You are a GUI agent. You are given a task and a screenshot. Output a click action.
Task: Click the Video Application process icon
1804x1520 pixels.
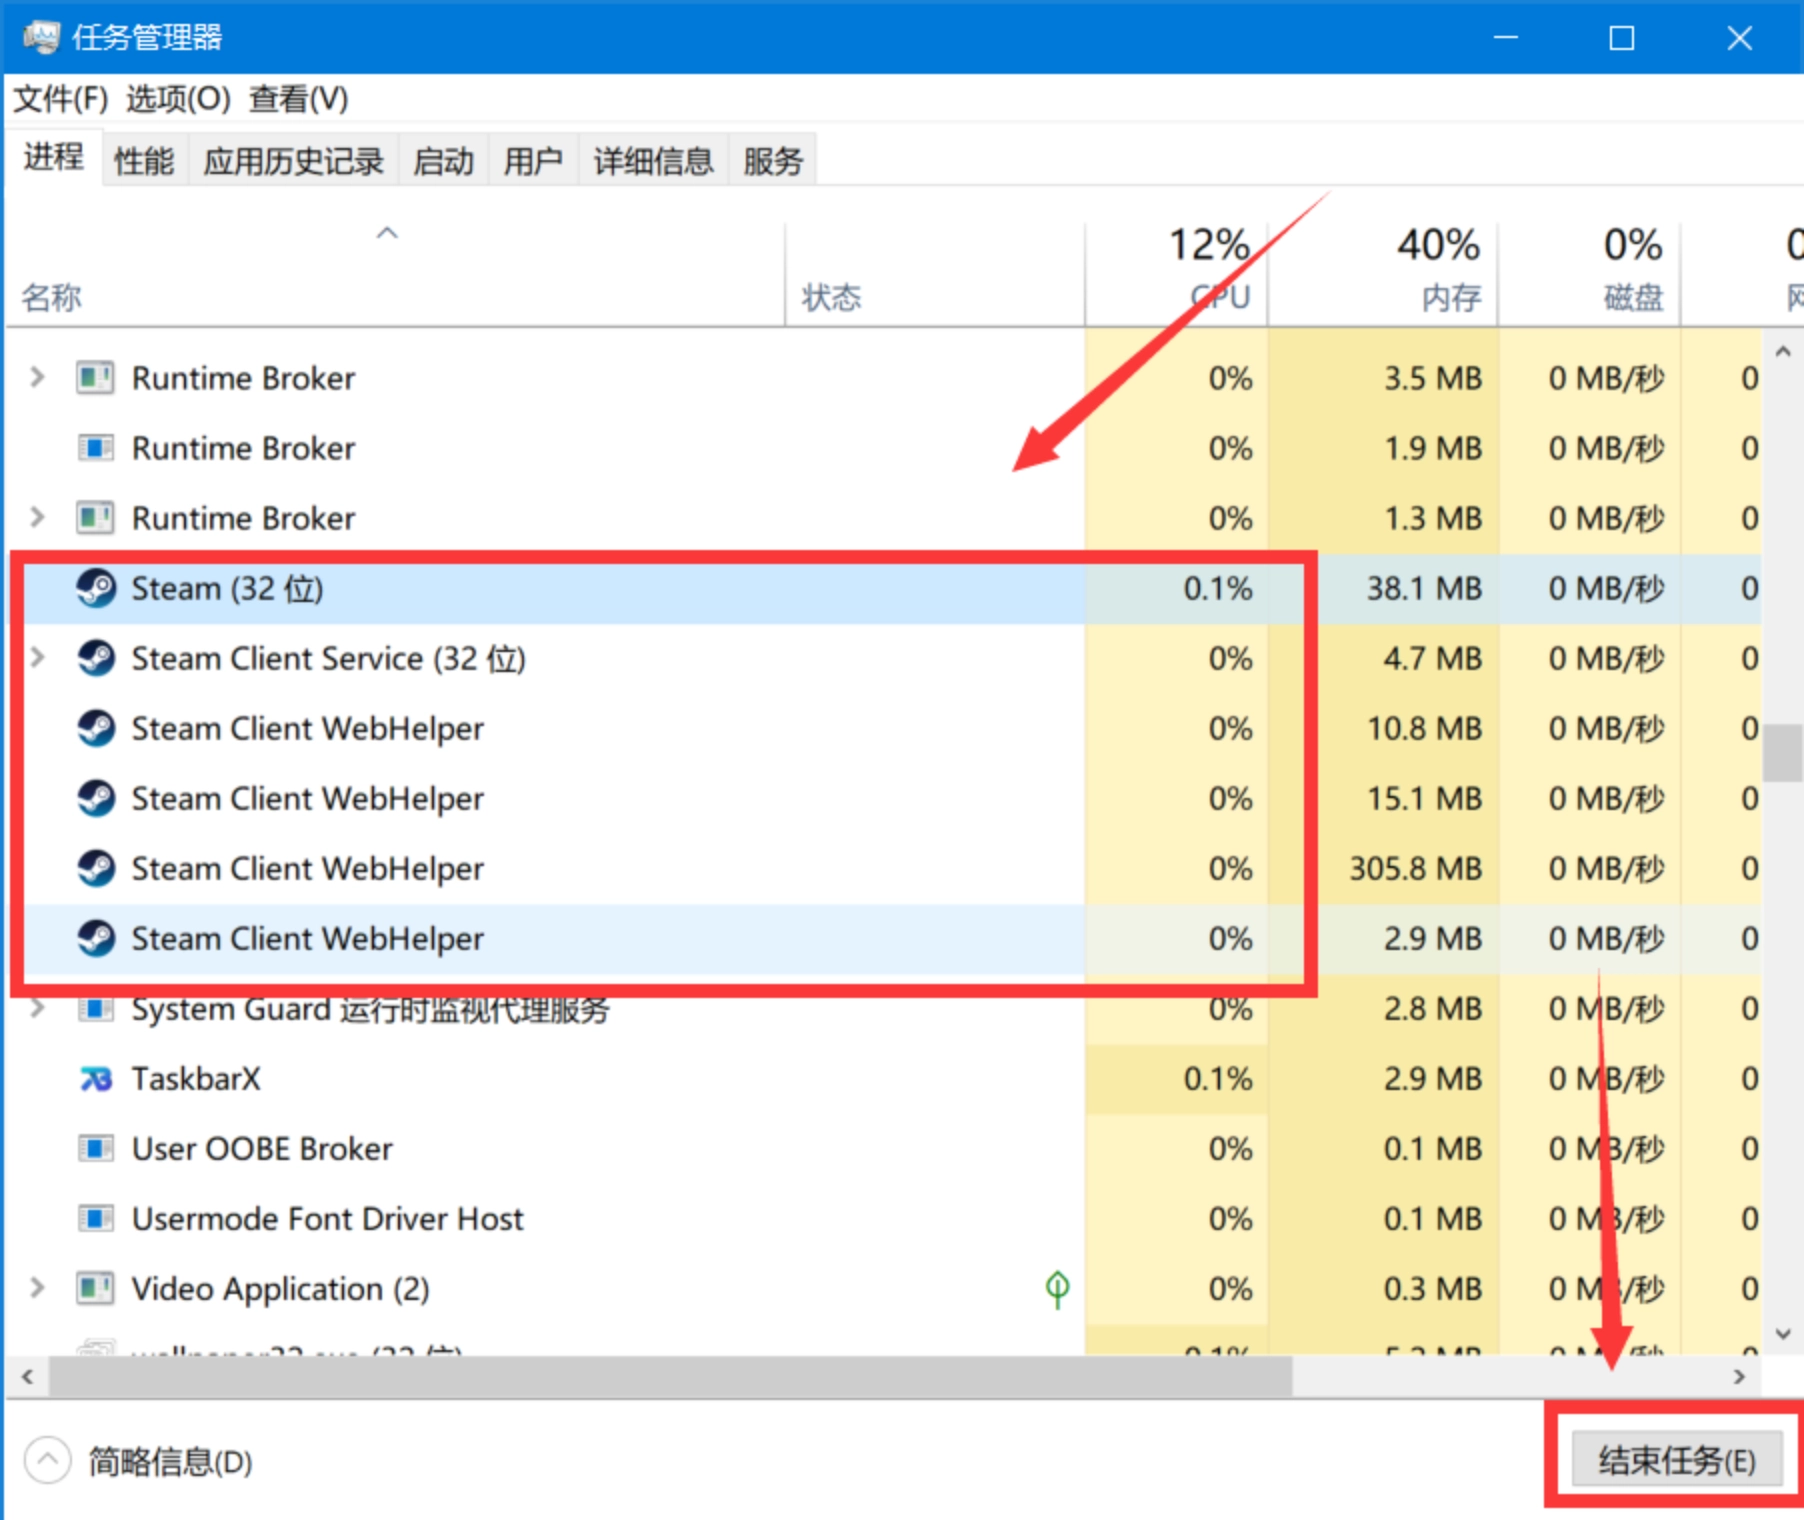(96, 1288)
